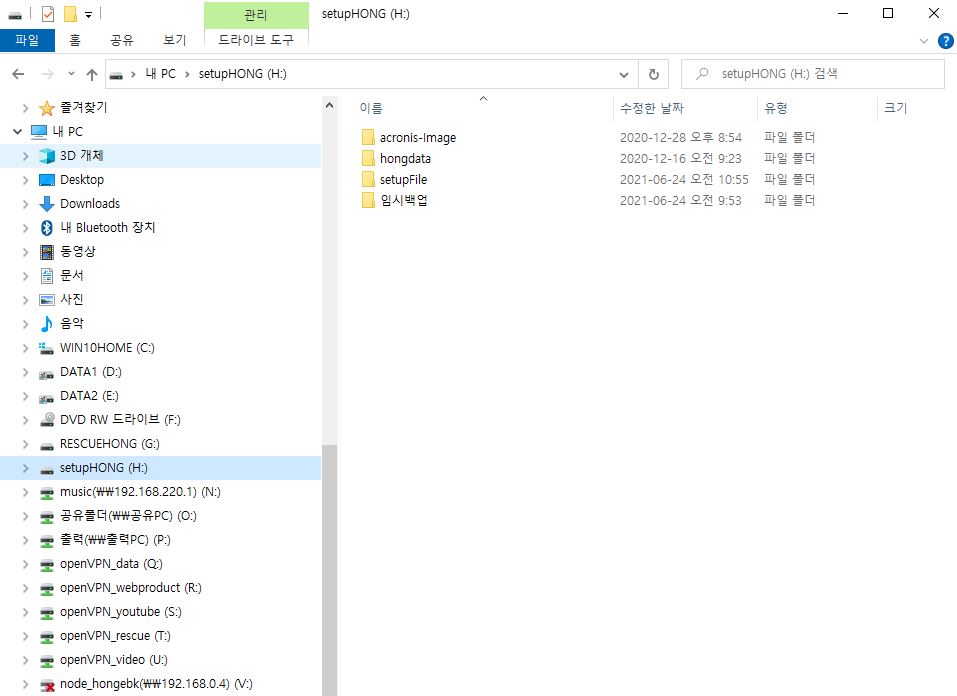Click drive icon at title bar left
Viewport: 957px width, 696px height.
(15, 15)
